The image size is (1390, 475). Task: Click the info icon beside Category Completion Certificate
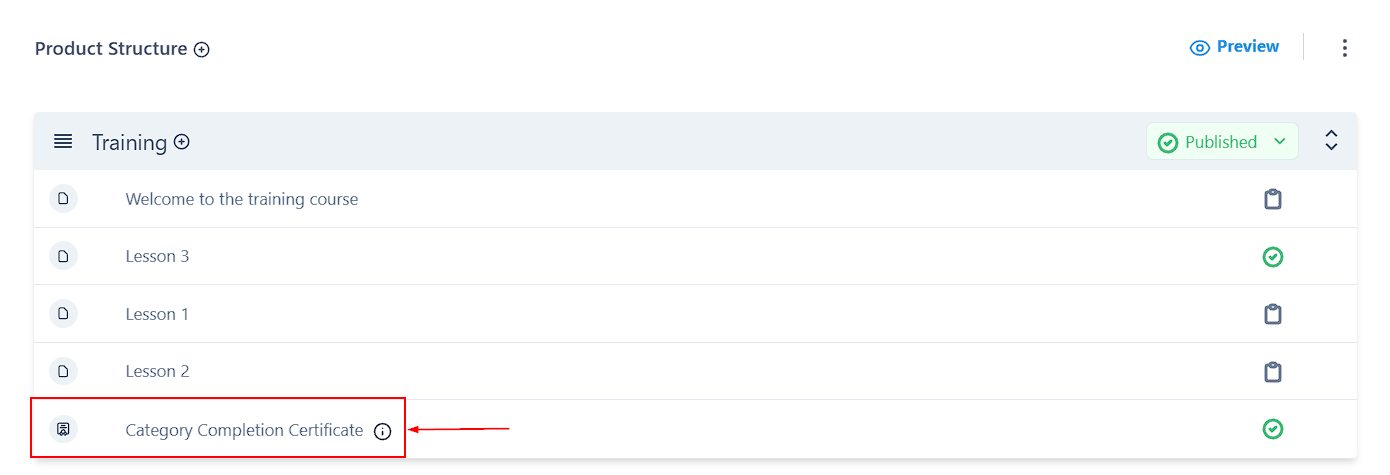click(382, 431)
